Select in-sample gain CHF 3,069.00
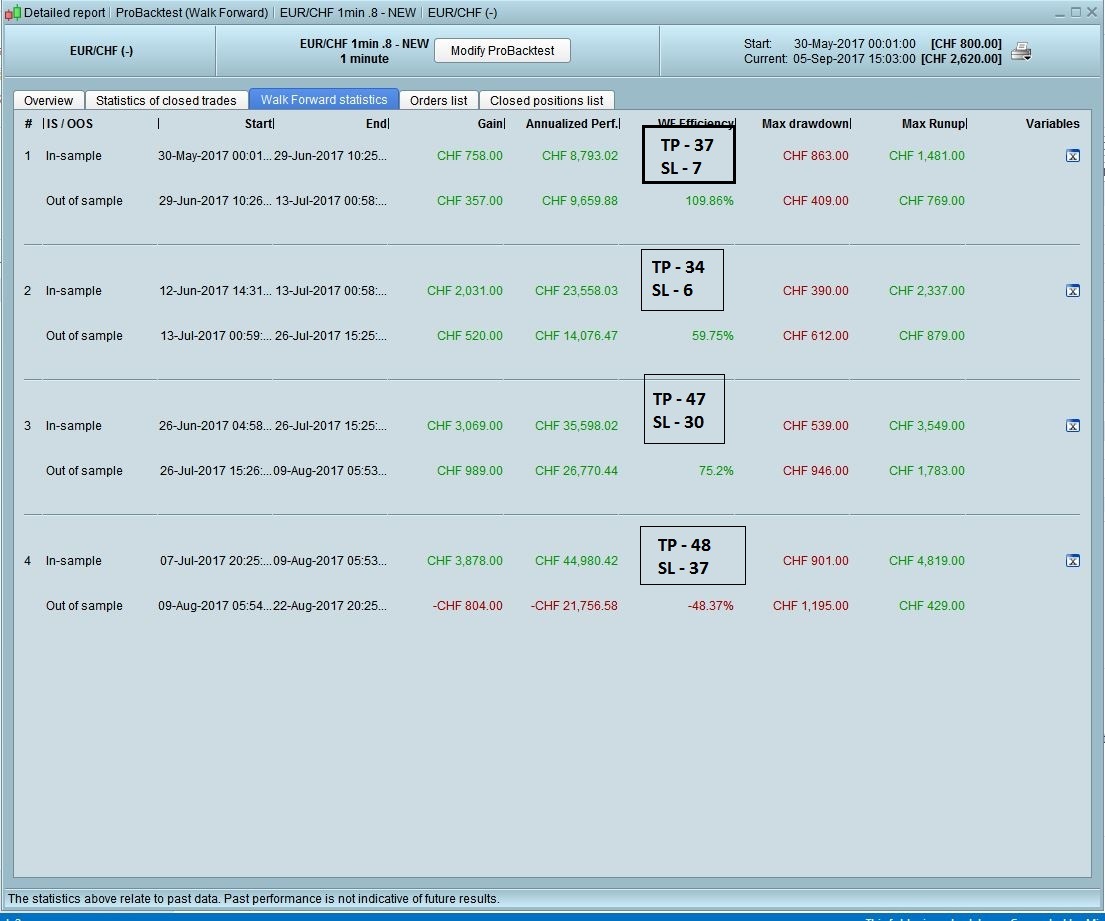This screenshot has width=1105, height=921. pyautogui.click(x=464, y=426)
